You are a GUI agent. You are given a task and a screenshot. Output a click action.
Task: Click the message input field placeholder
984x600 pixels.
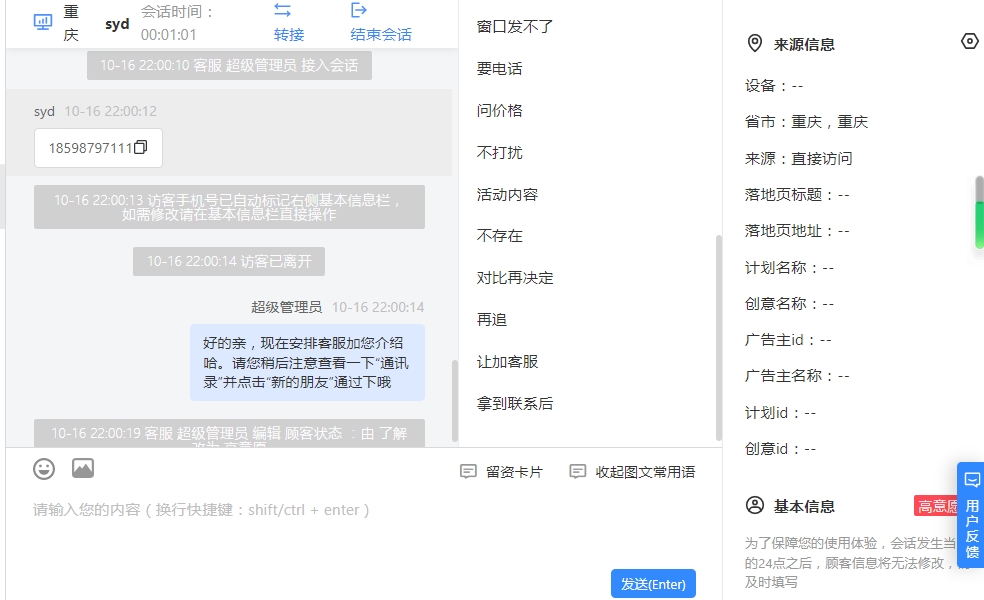click(201, 510)
